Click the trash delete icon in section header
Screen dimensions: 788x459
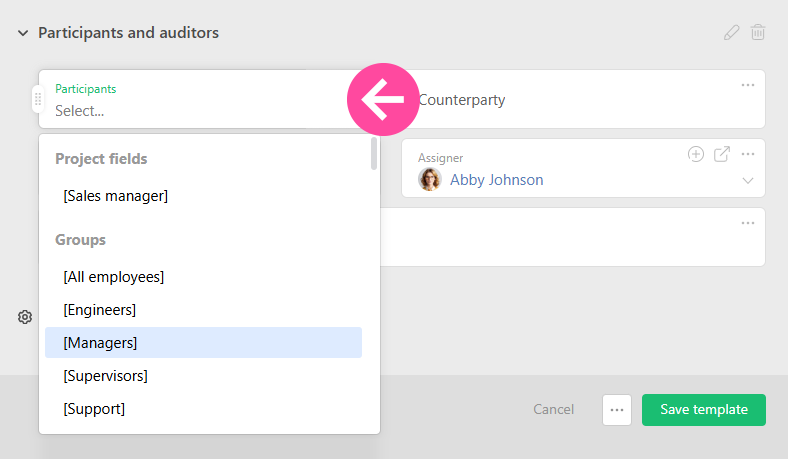click(x=758, y=33)
